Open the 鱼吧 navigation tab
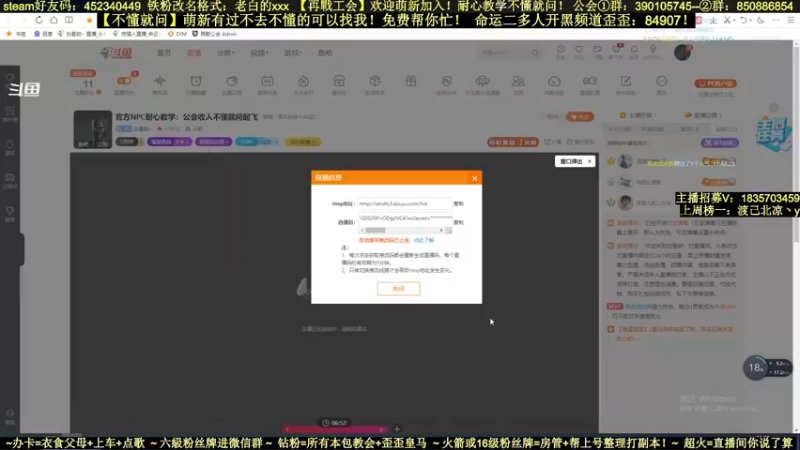Viewport: 800px width, 450px height. tap(325, 53)
